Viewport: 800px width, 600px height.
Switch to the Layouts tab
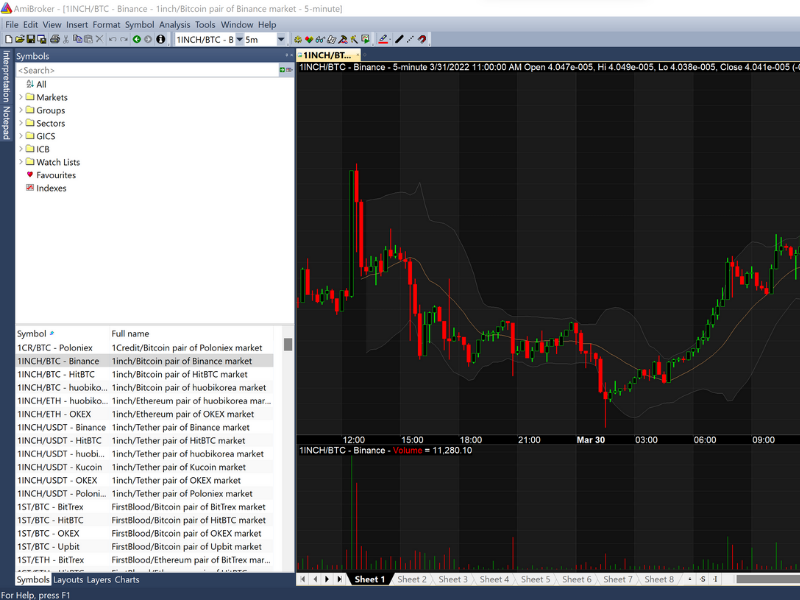tap(68, 580)
